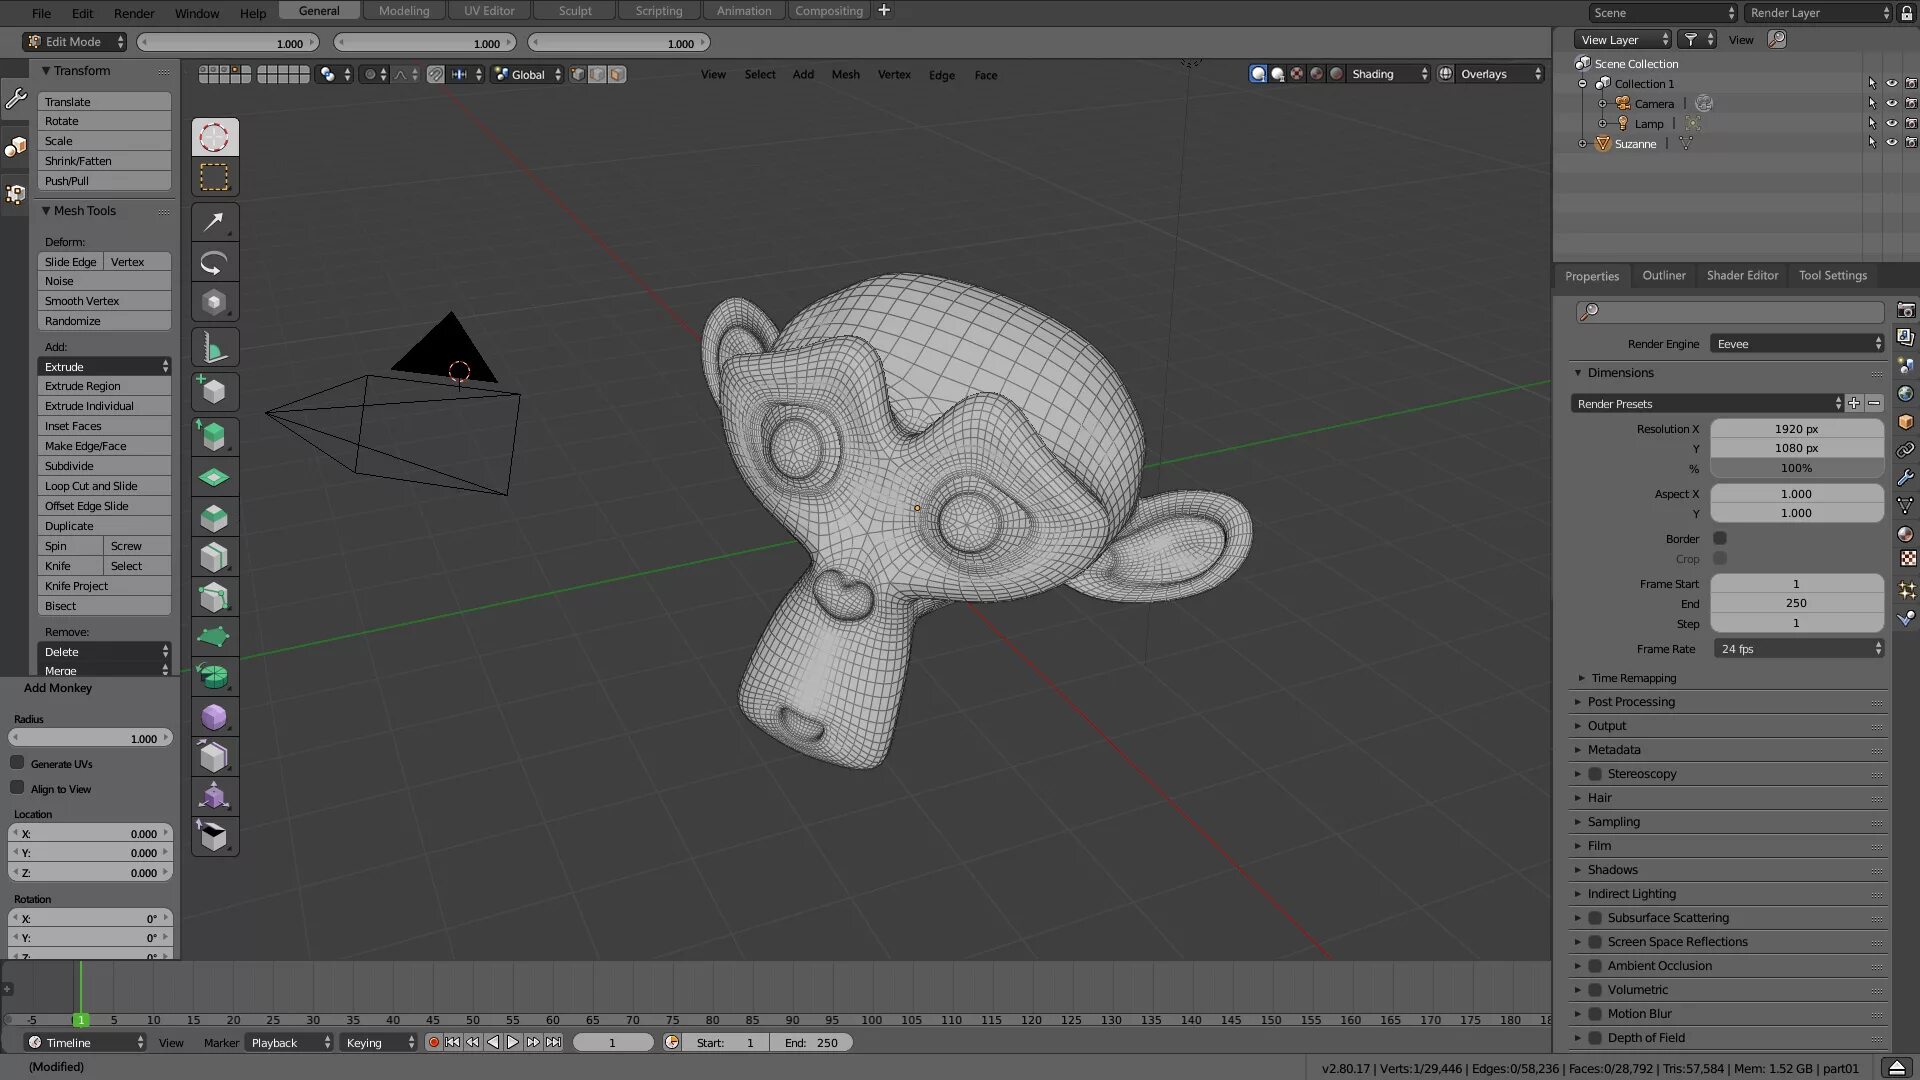Screen dimensions: 1920x1080
Task: Click the Loop Cut and Slide button
Action: [x=104, y=486]
